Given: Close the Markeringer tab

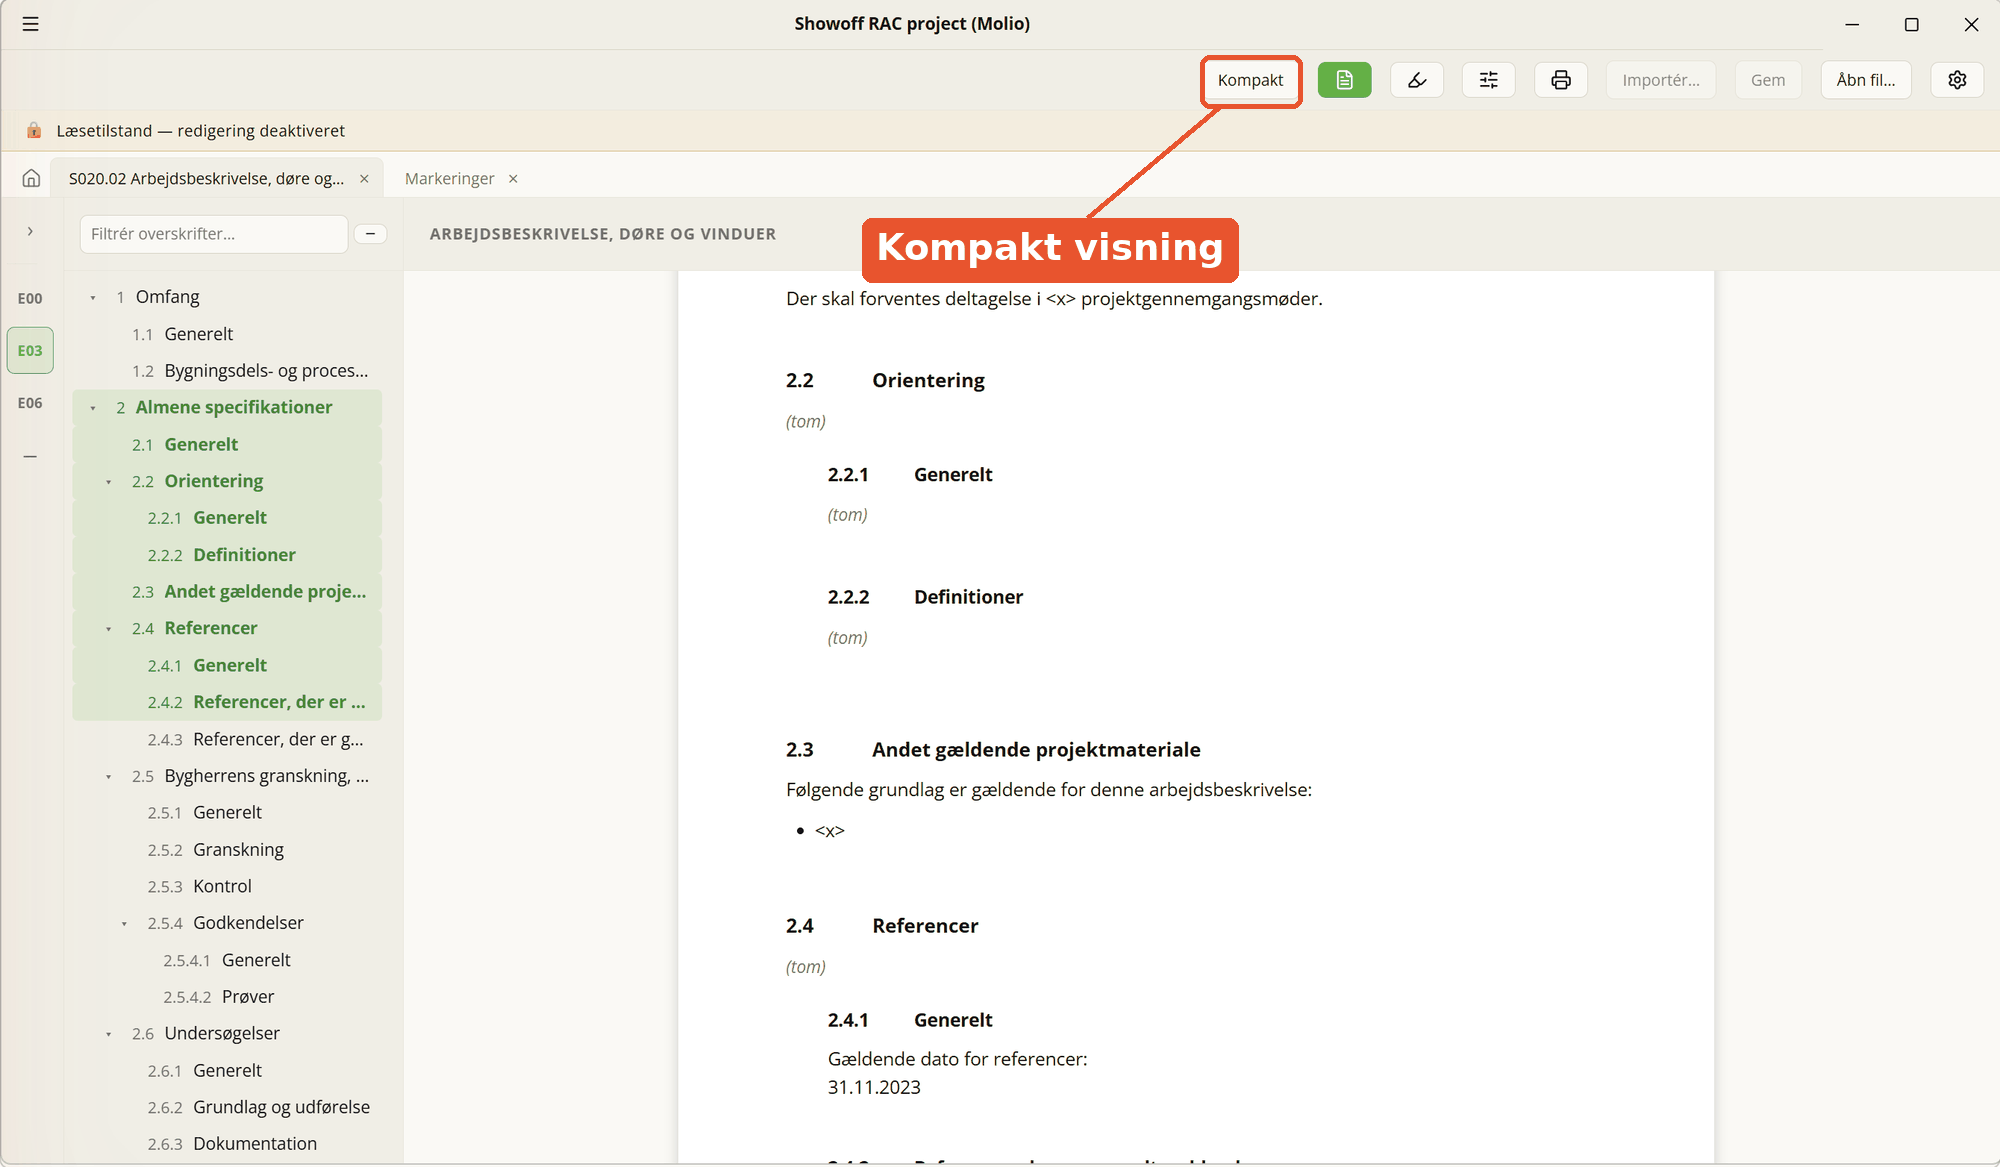Looking at the screenshot, I should (513, 179).
